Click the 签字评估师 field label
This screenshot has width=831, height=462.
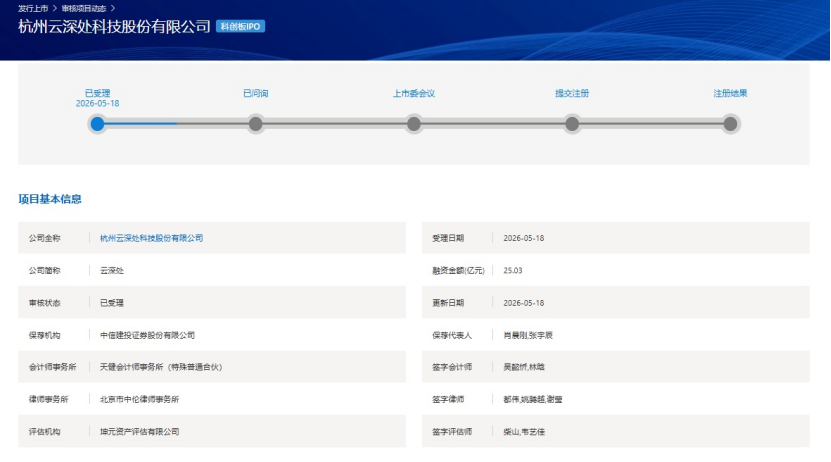point(452,432)
